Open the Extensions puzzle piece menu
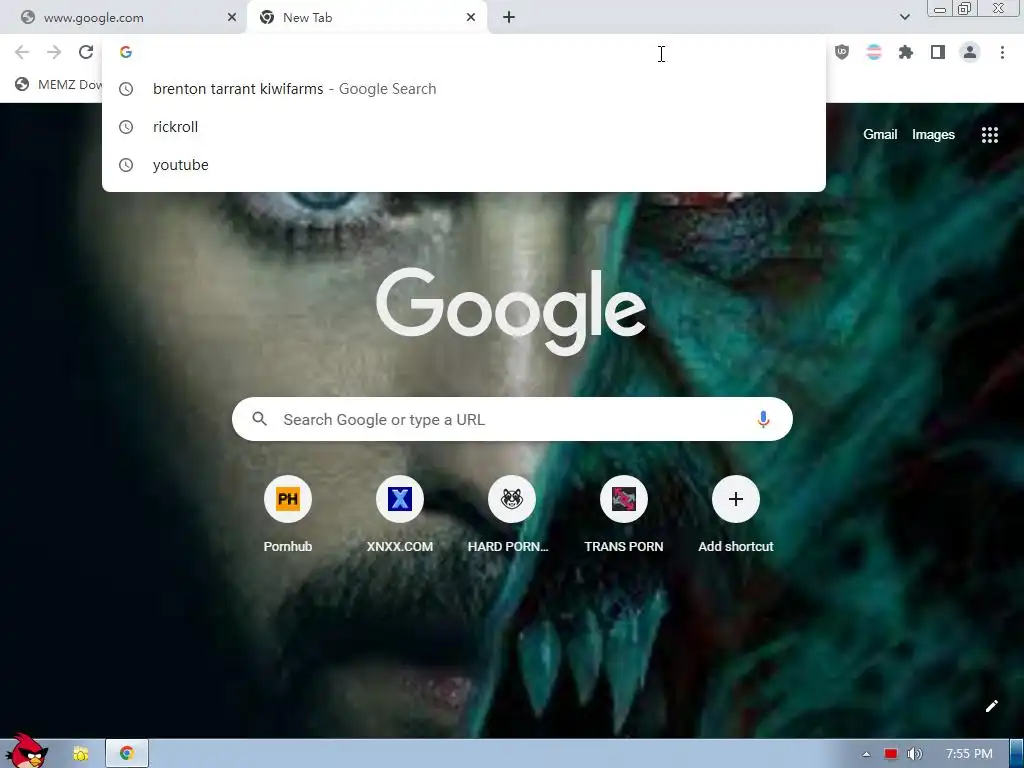The image size is (1024, 768). [x=906, y=52]
